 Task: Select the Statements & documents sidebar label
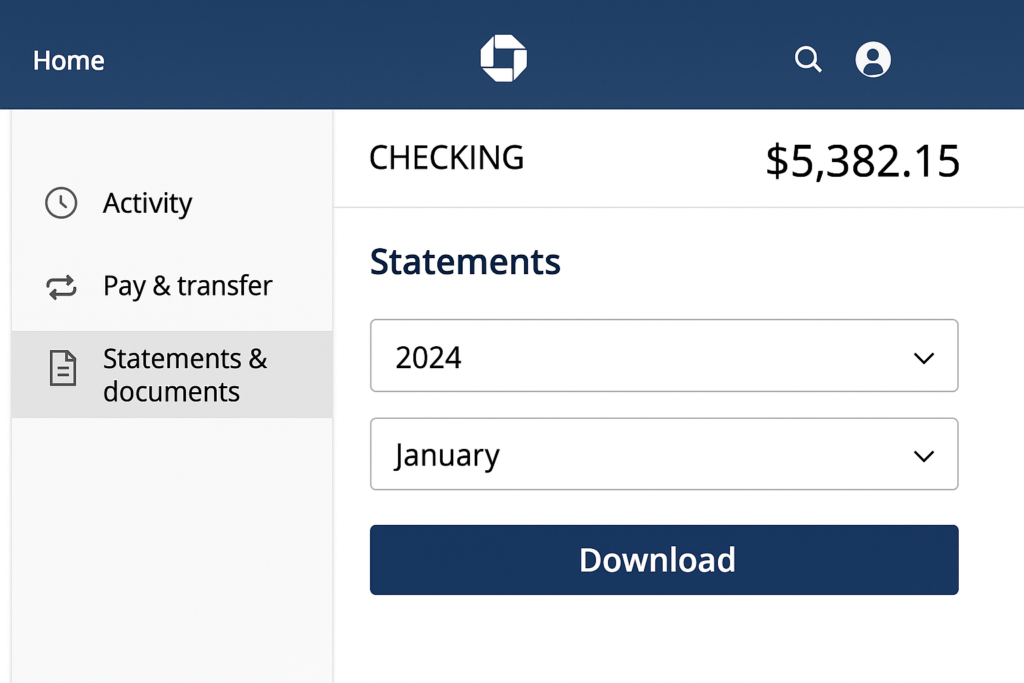tap(185, 374)
